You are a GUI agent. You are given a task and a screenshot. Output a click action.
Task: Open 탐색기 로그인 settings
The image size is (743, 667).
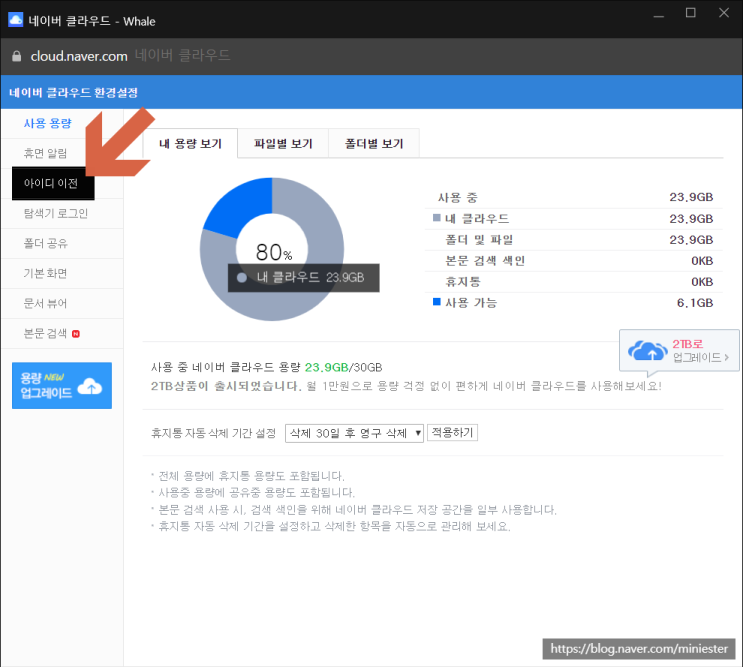56,214
